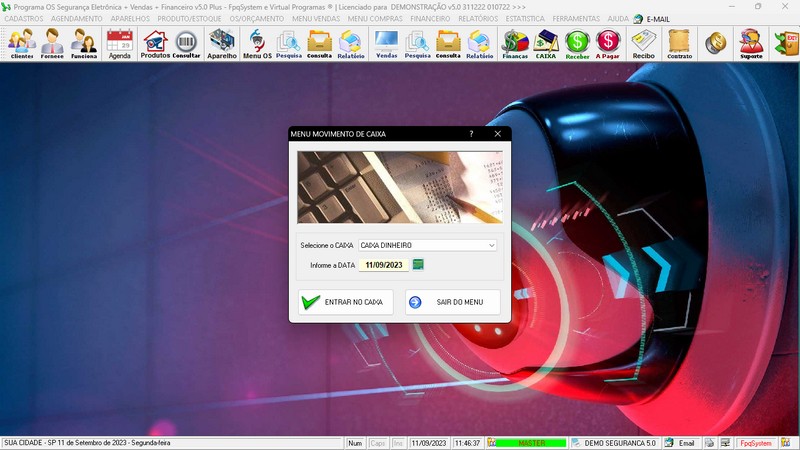Click Consulta drawer icon beside Menu OS Pesquisa

pyautogui.click(x=319, y=44)
